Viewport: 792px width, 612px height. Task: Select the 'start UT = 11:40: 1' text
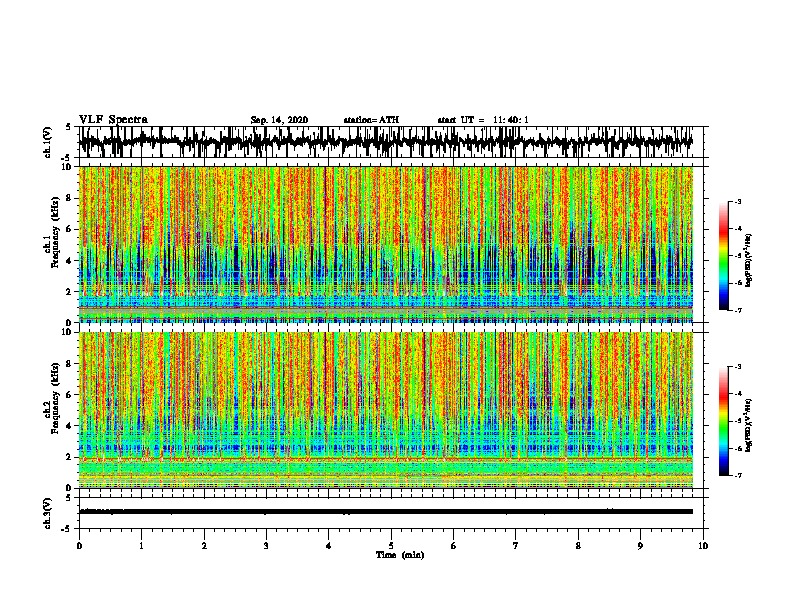click(483, 120)
